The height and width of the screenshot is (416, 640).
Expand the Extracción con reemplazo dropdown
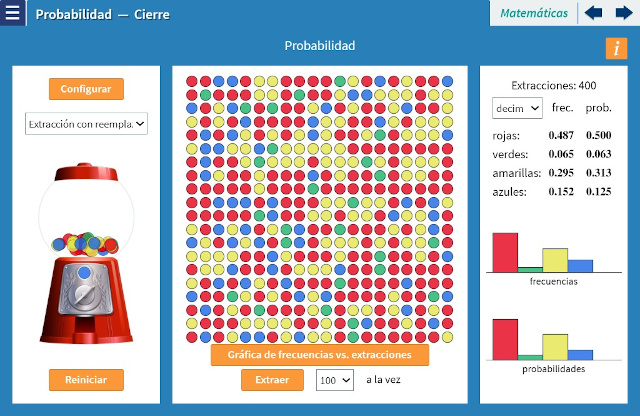(86, 124)
